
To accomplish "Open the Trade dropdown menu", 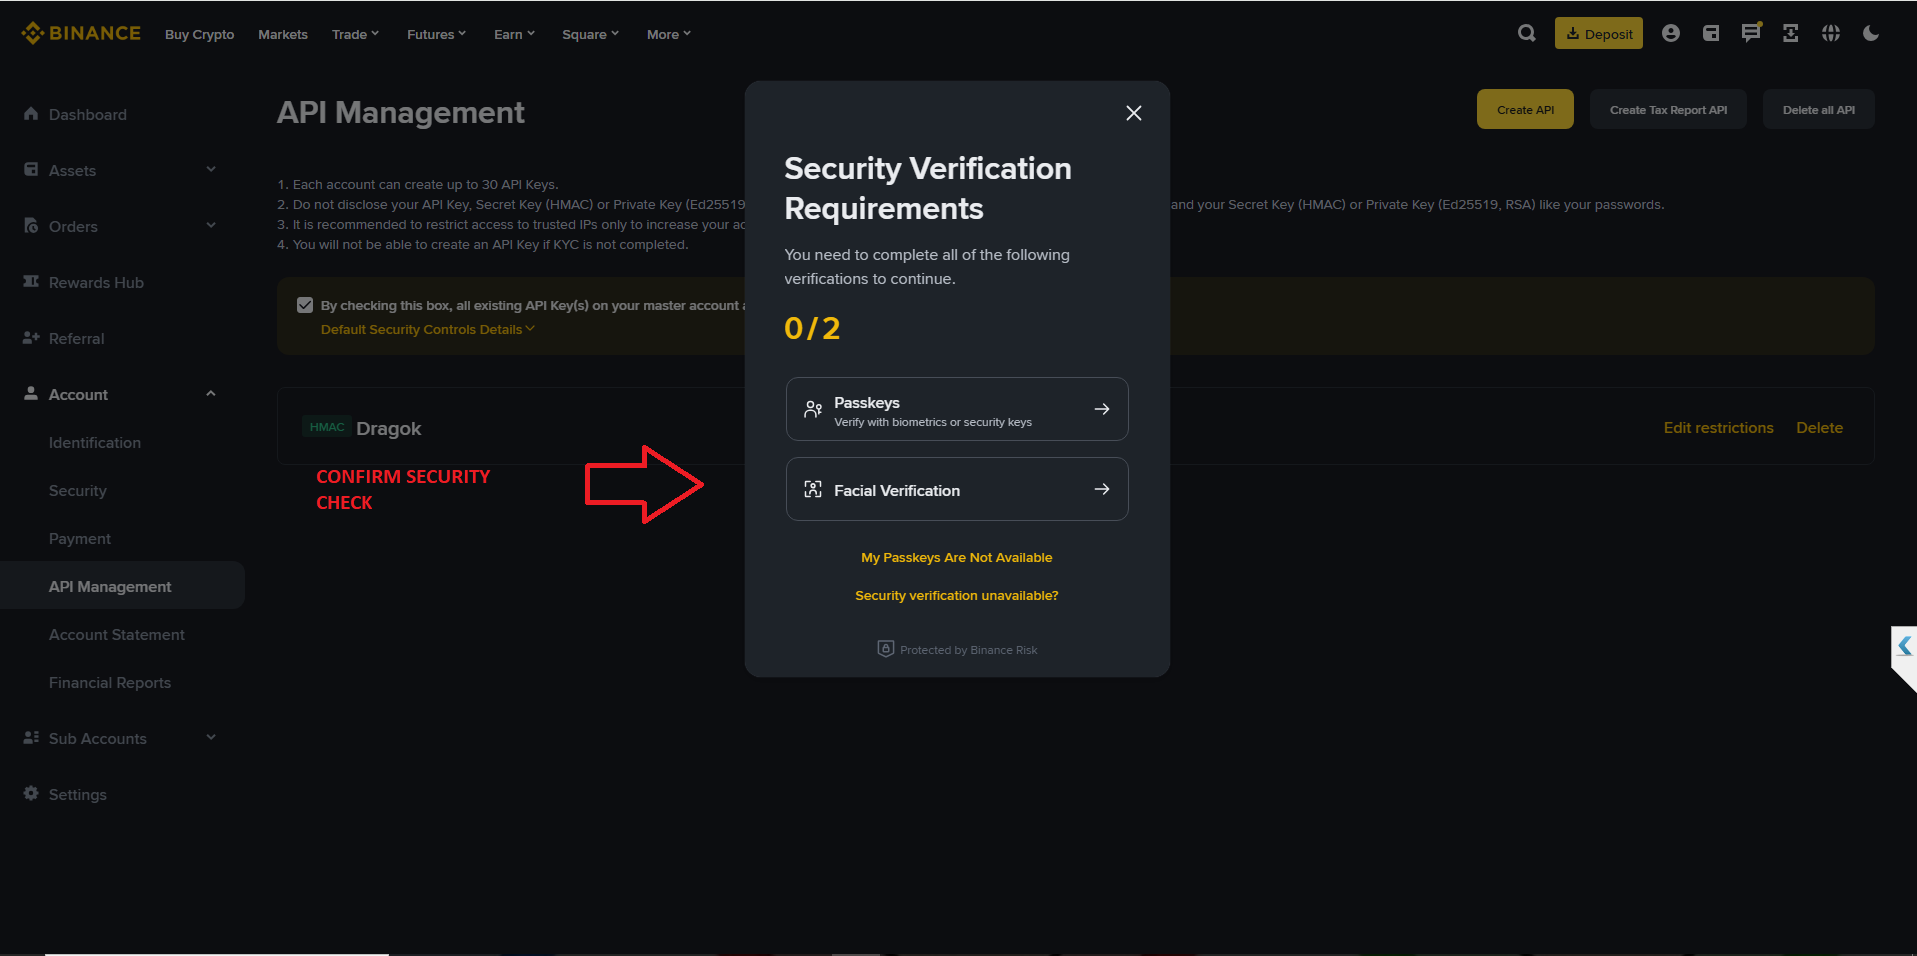I will click(x=355, y=34).
